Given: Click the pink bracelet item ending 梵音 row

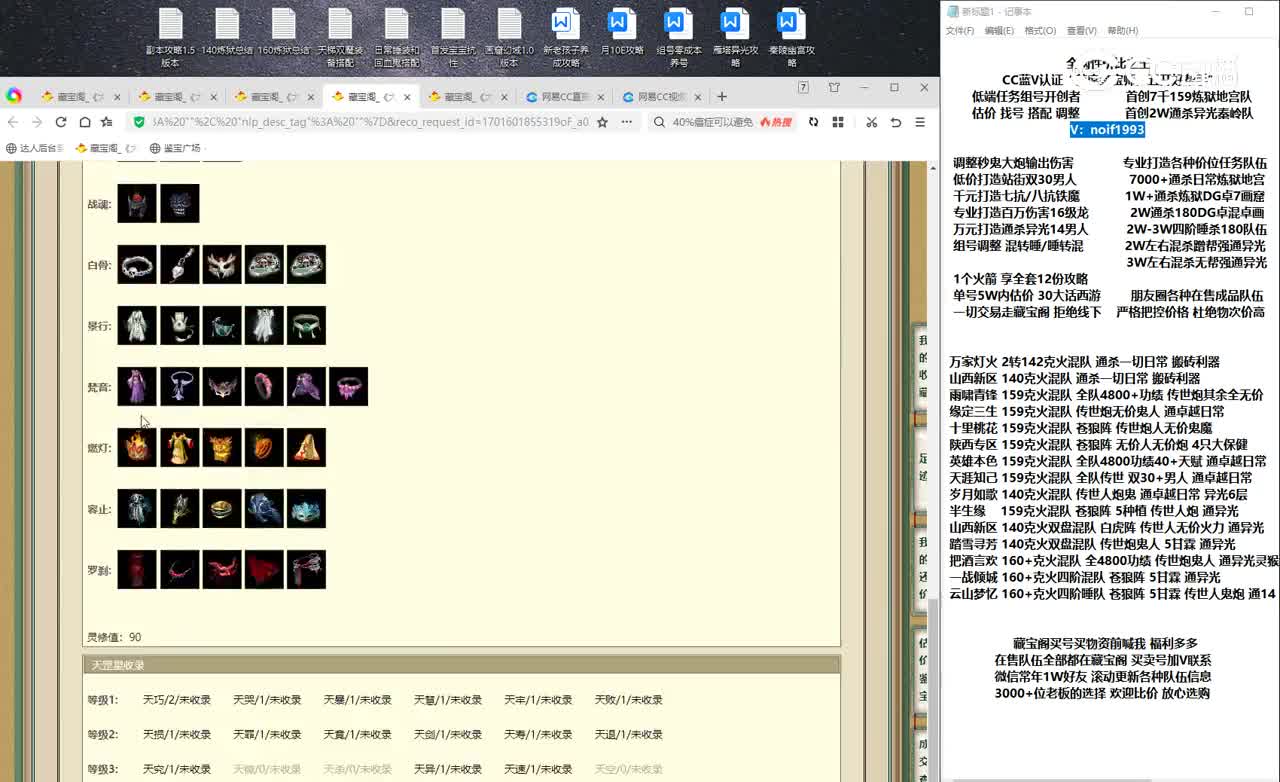Looking at the screenshot, I should (x=349, y=387).
